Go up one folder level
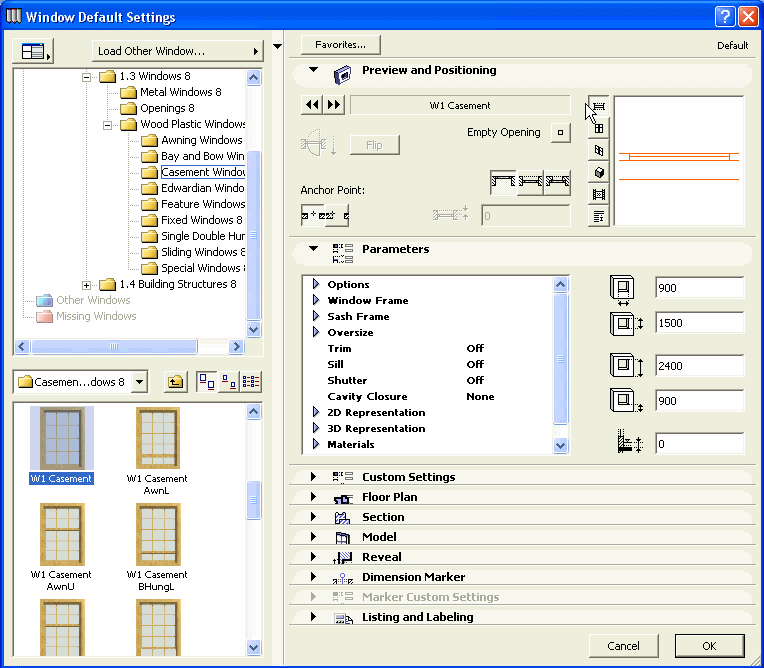This screenshot has height=668, width=764. pos(175,381)
